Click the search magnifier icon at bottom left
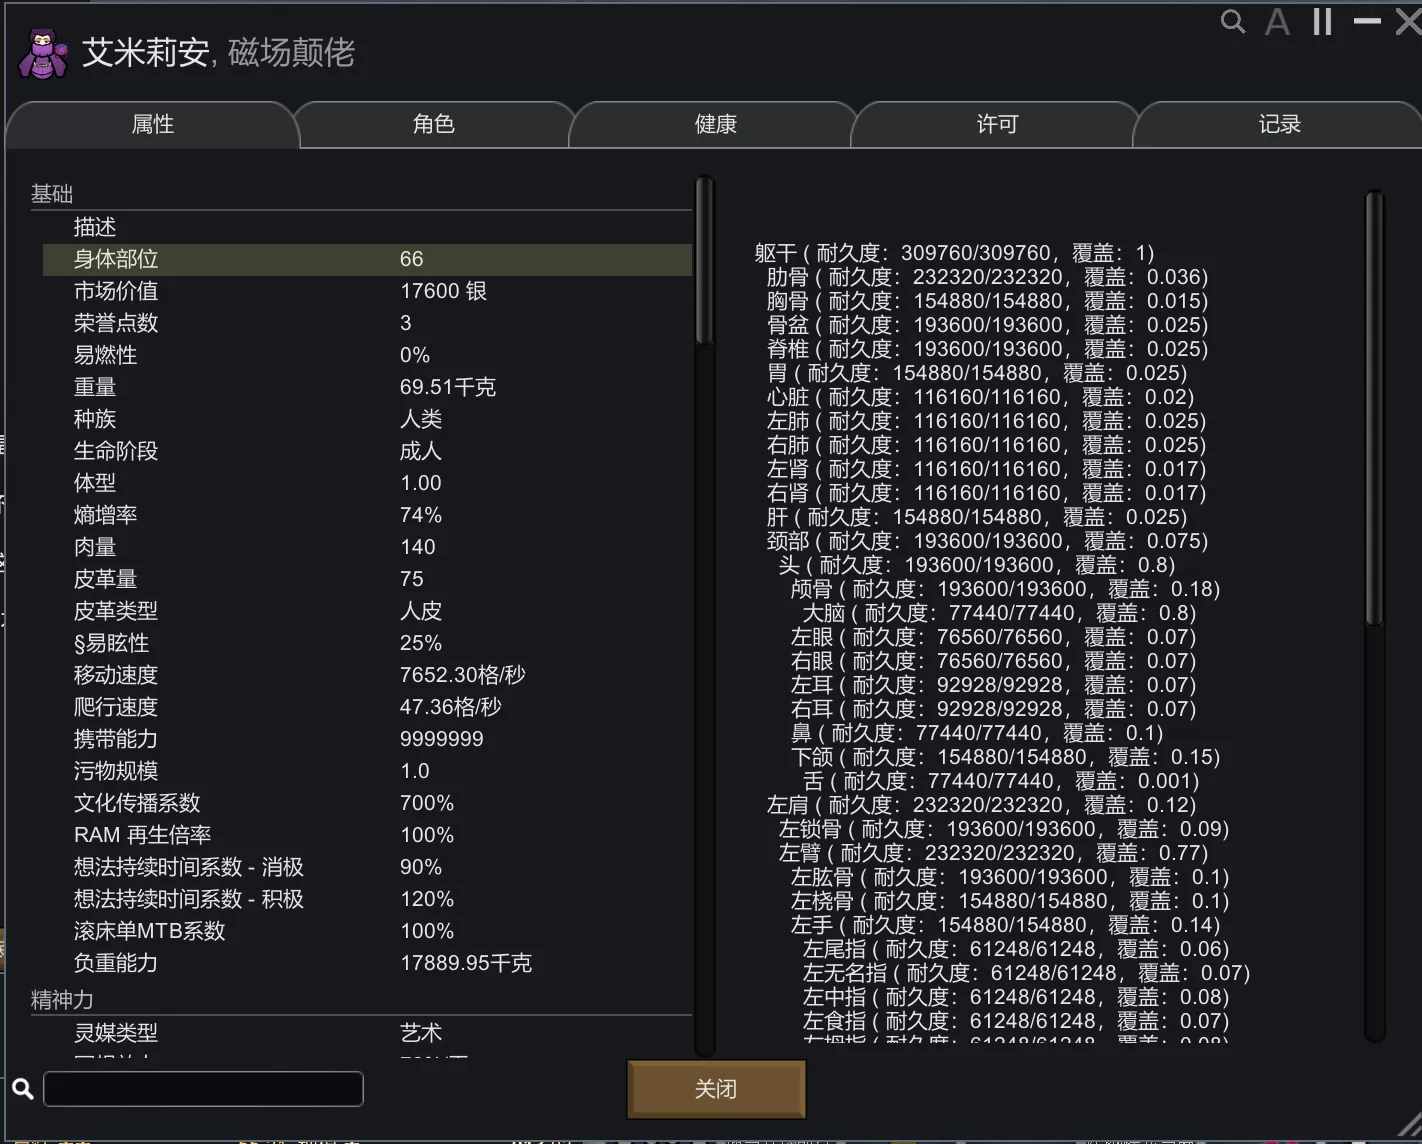The image size is (1422, 1144). 23,1089
